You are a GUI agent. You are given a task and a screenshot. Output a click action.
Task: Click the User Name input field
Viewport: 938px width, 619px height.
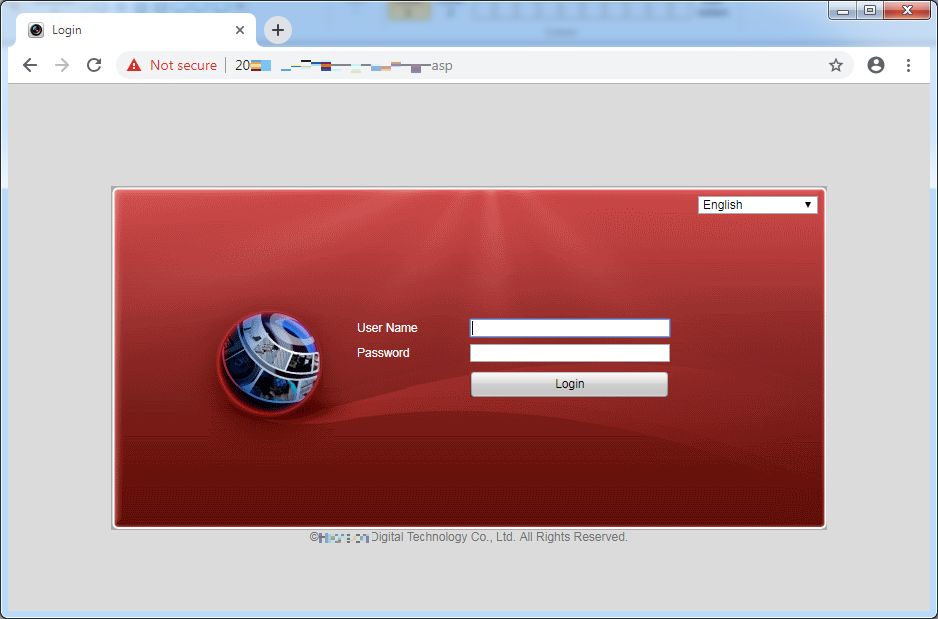570,328
